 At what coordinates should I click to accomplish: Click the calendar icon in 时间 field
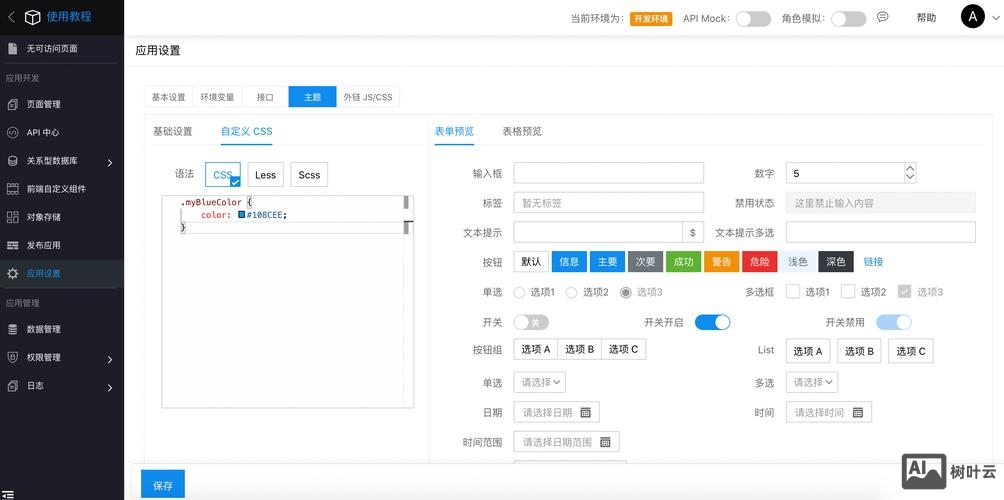(x=858, y=412)
